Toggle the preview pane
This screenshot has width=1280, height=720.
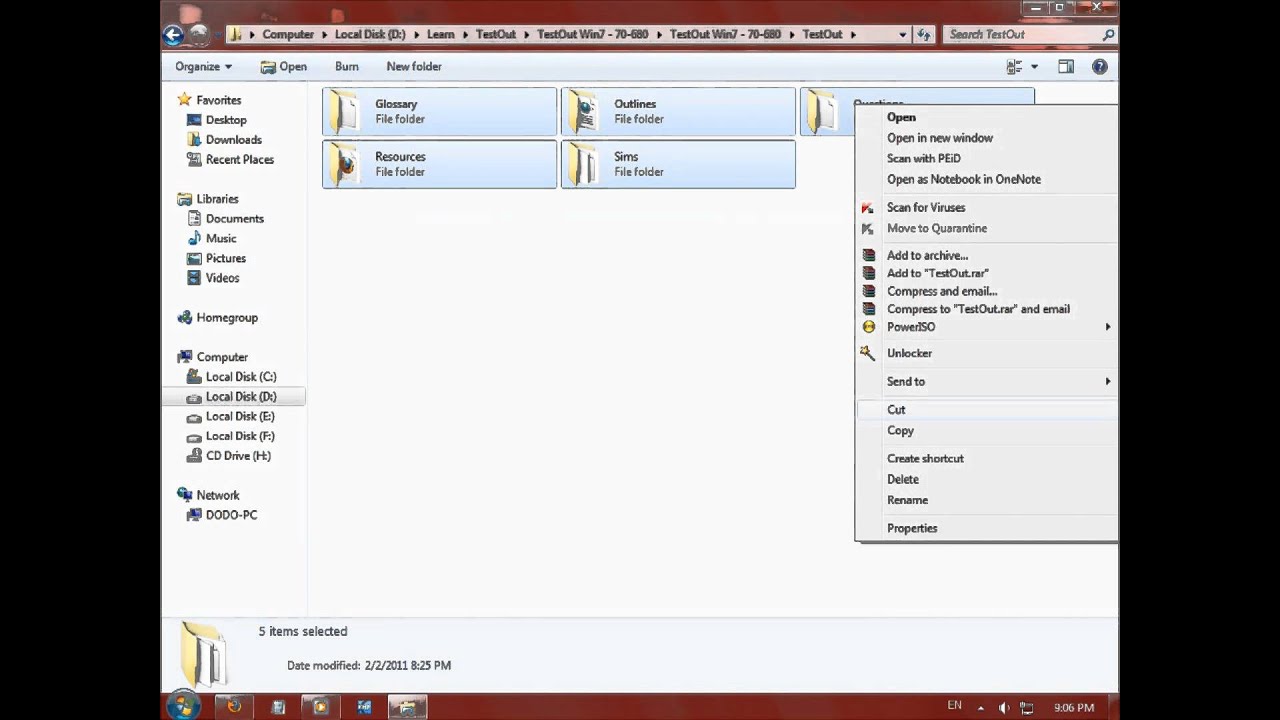click(x=1066, y=67)
